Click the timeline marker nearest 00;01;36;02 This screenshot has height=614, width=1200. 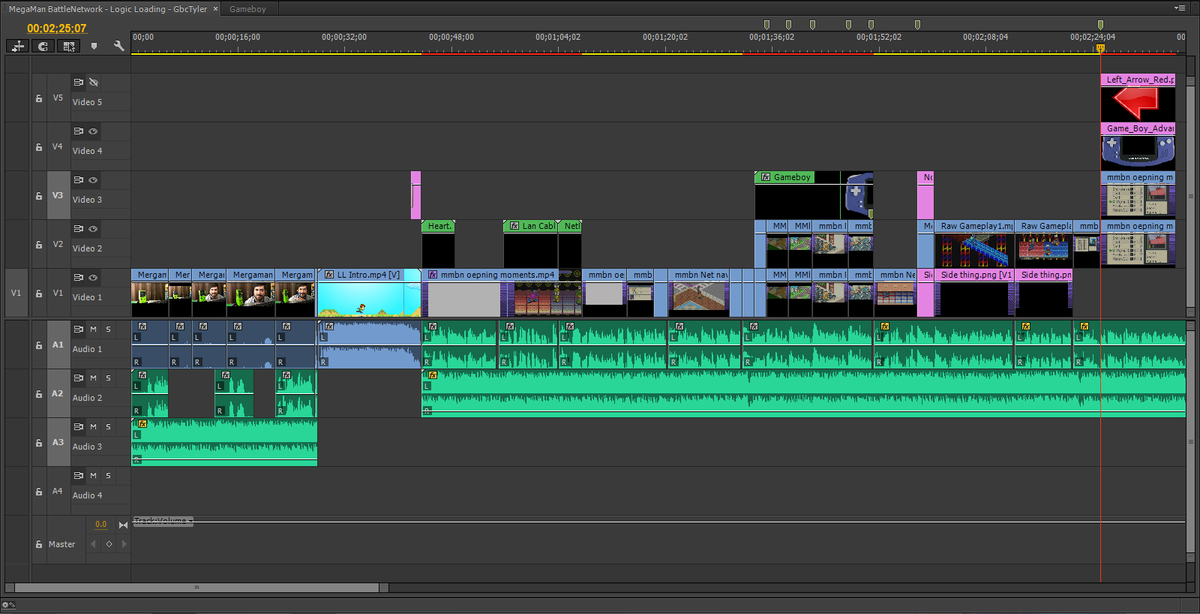coord(767,24)
